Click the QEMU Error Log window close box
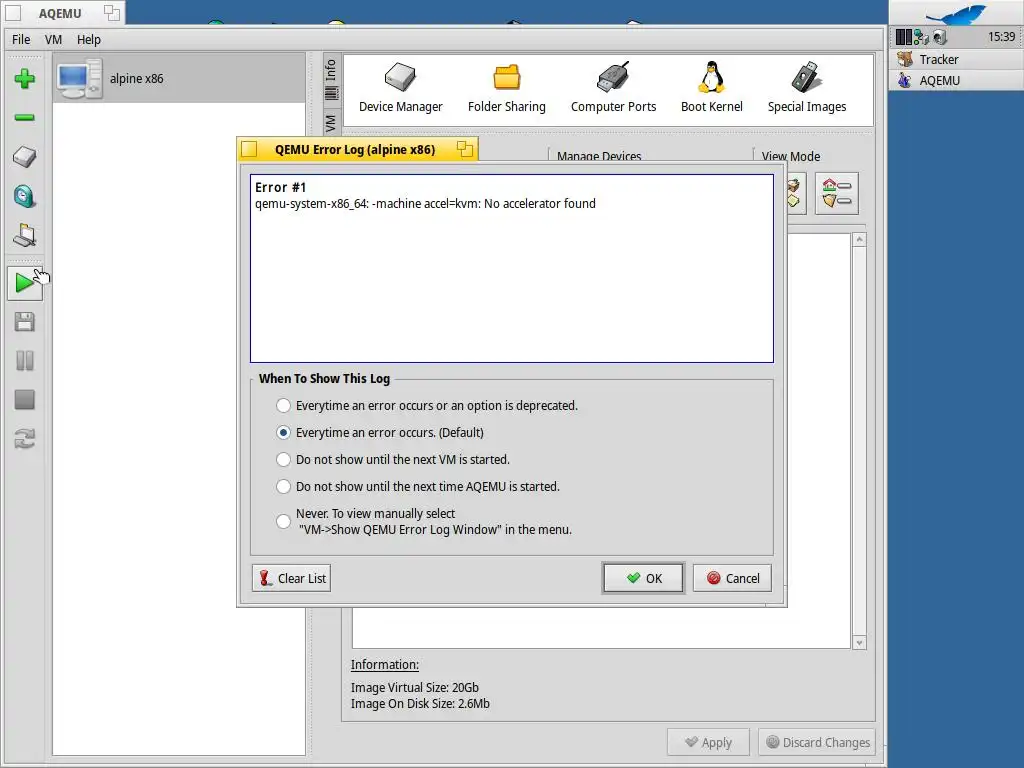 coord(249,149)
